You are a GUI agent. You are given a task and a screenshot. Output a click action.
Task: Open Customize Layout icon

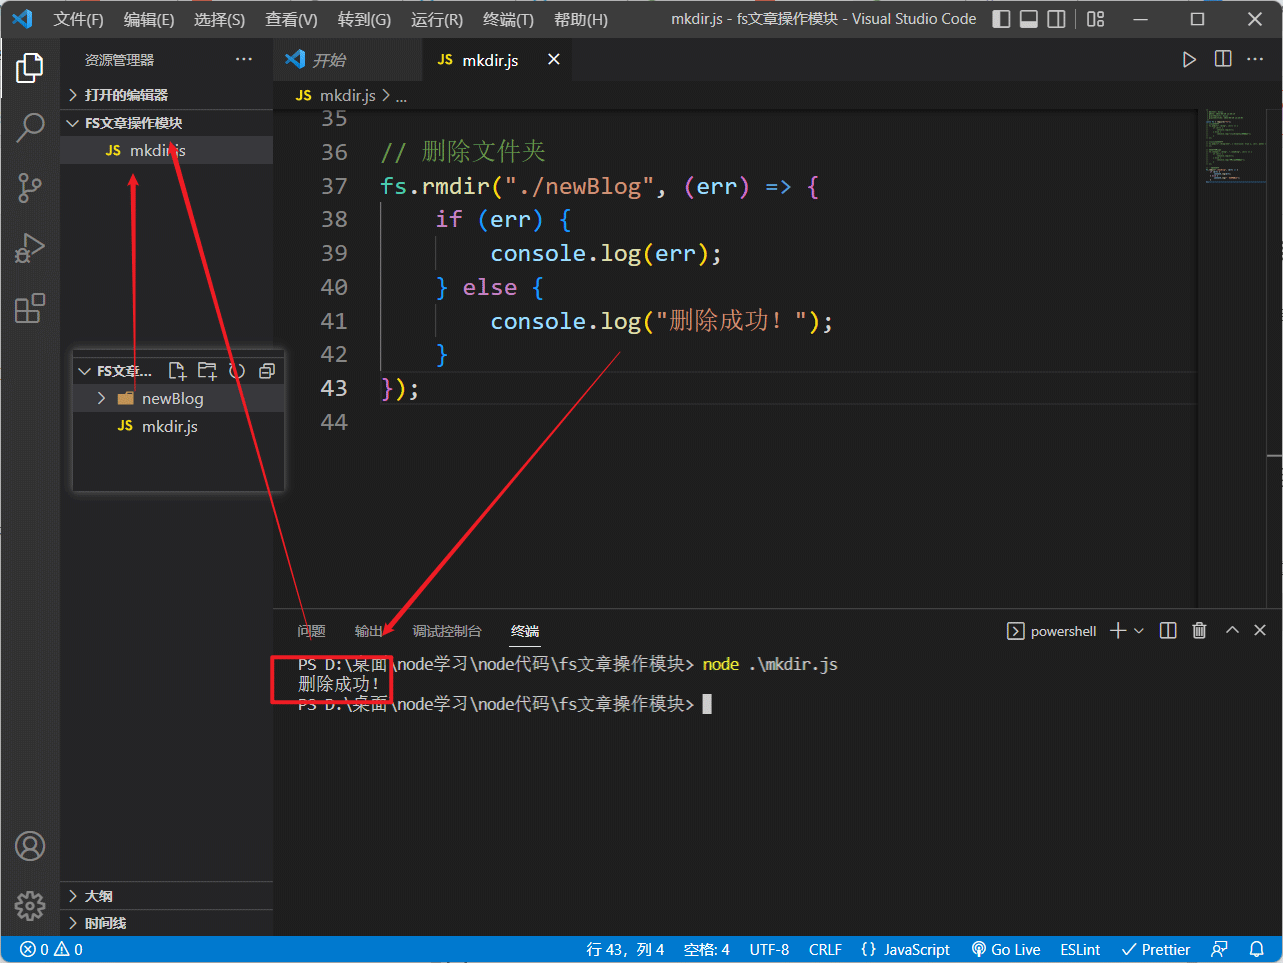coord(1096,19)
